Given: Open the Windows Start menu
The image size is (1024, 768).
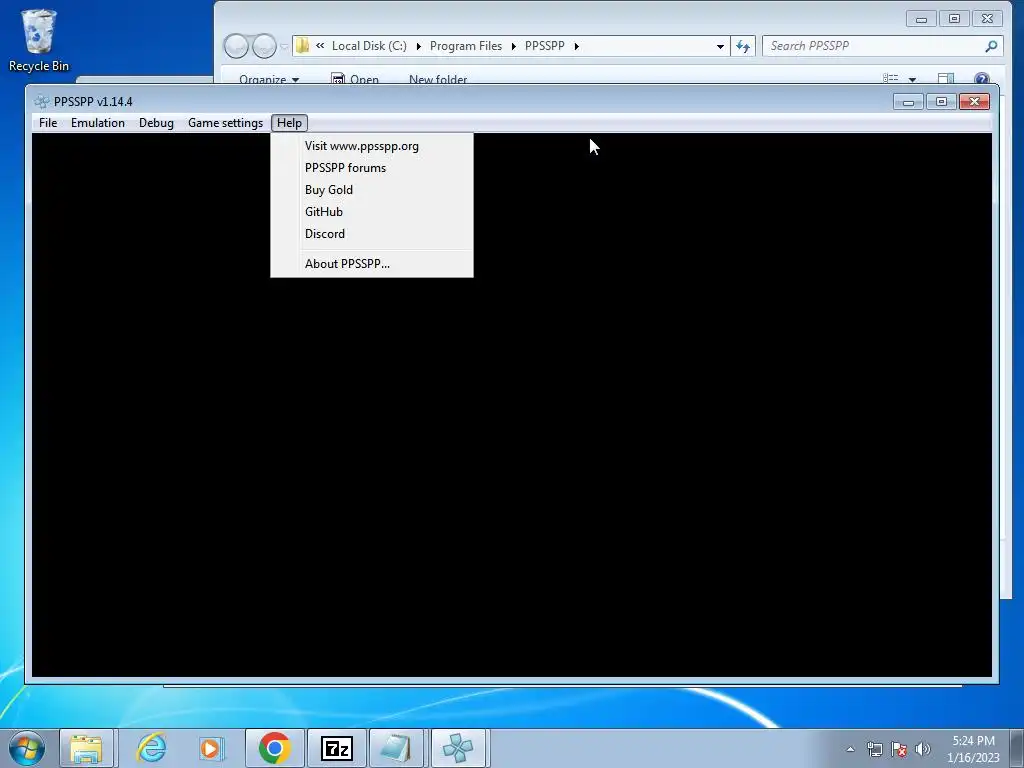Looking at the screenshot, I should point(27,748).
